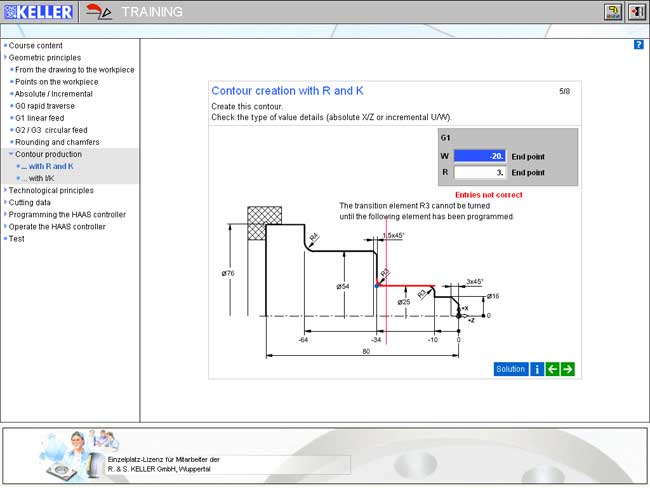Go to next page with right arrow
The height and width of the screenshot is (488, 650).
point(568,369)
